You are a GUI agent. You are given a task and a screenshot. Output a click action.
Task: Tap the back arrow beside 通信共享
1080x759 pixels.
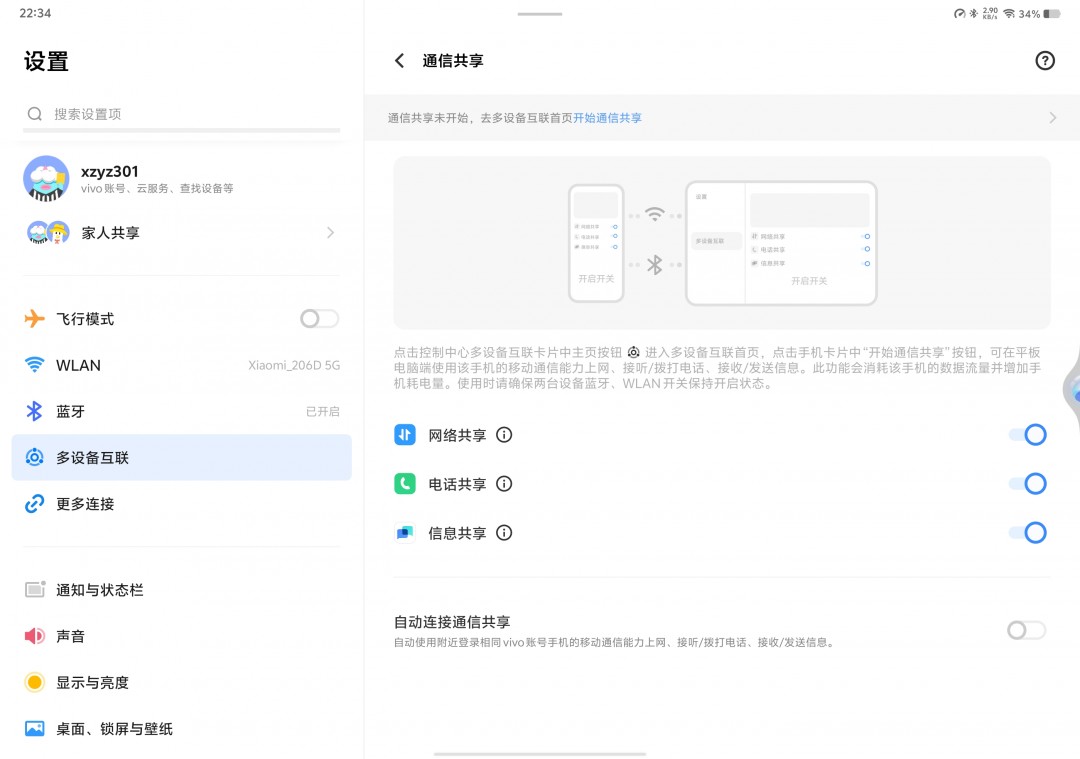[400, 61]
